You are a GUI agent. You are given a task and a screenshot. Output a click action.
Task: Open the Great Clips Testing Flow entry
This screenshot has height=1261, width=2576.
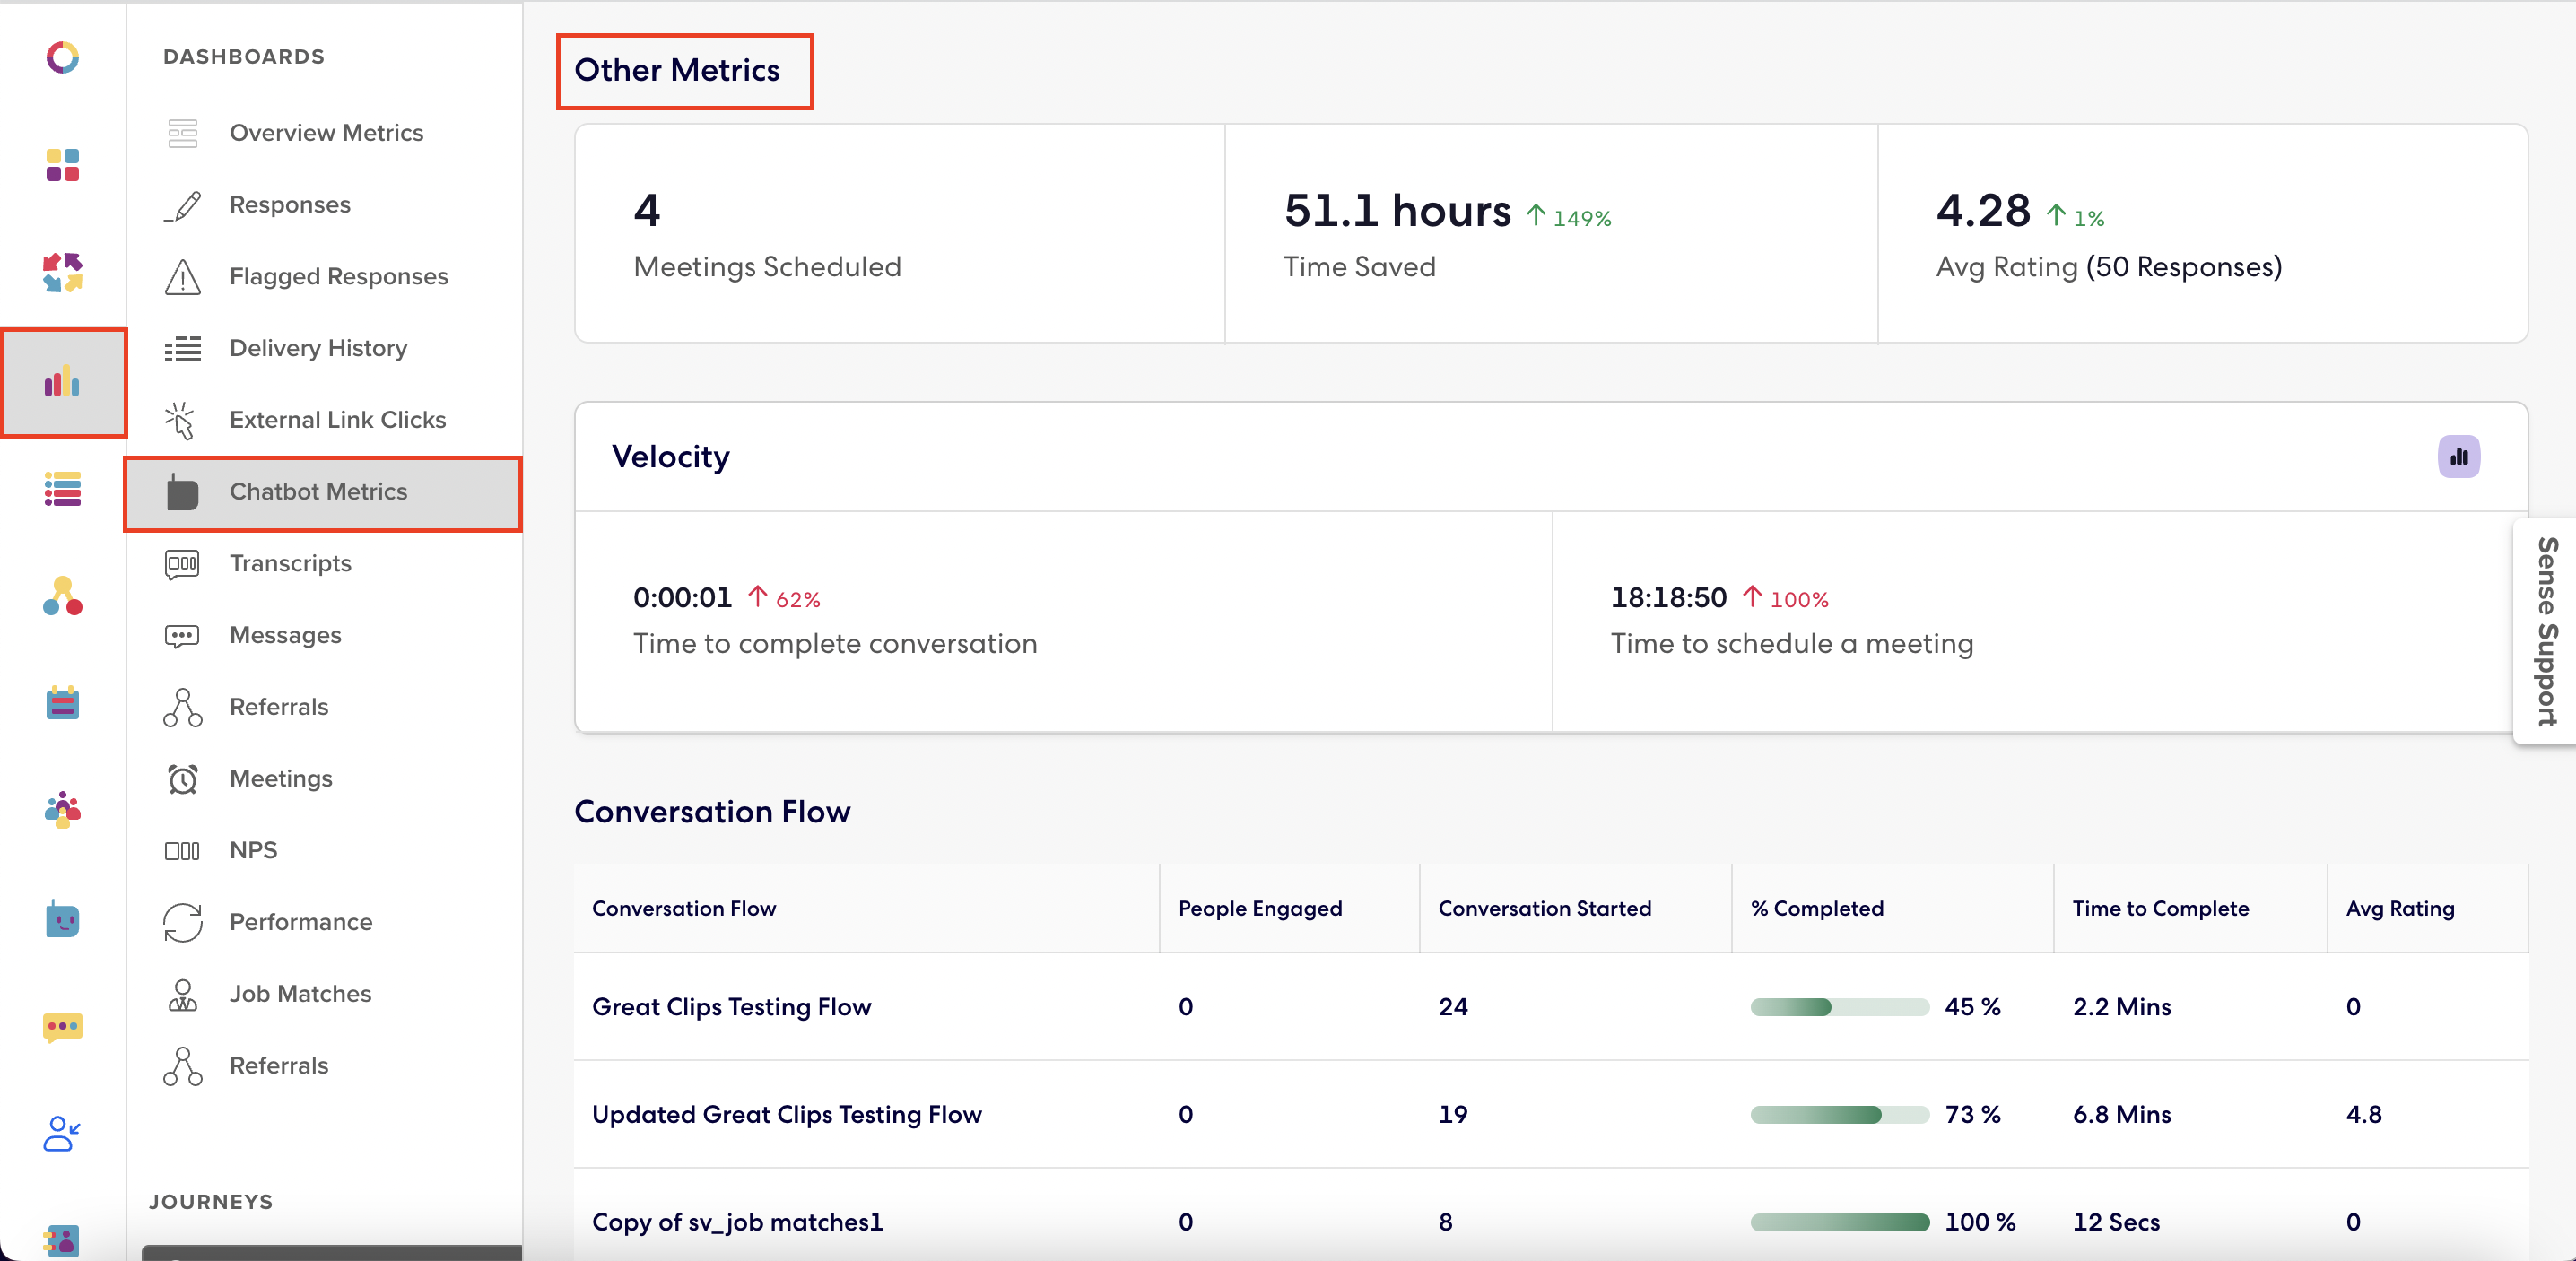click(x=731, y=1007)
